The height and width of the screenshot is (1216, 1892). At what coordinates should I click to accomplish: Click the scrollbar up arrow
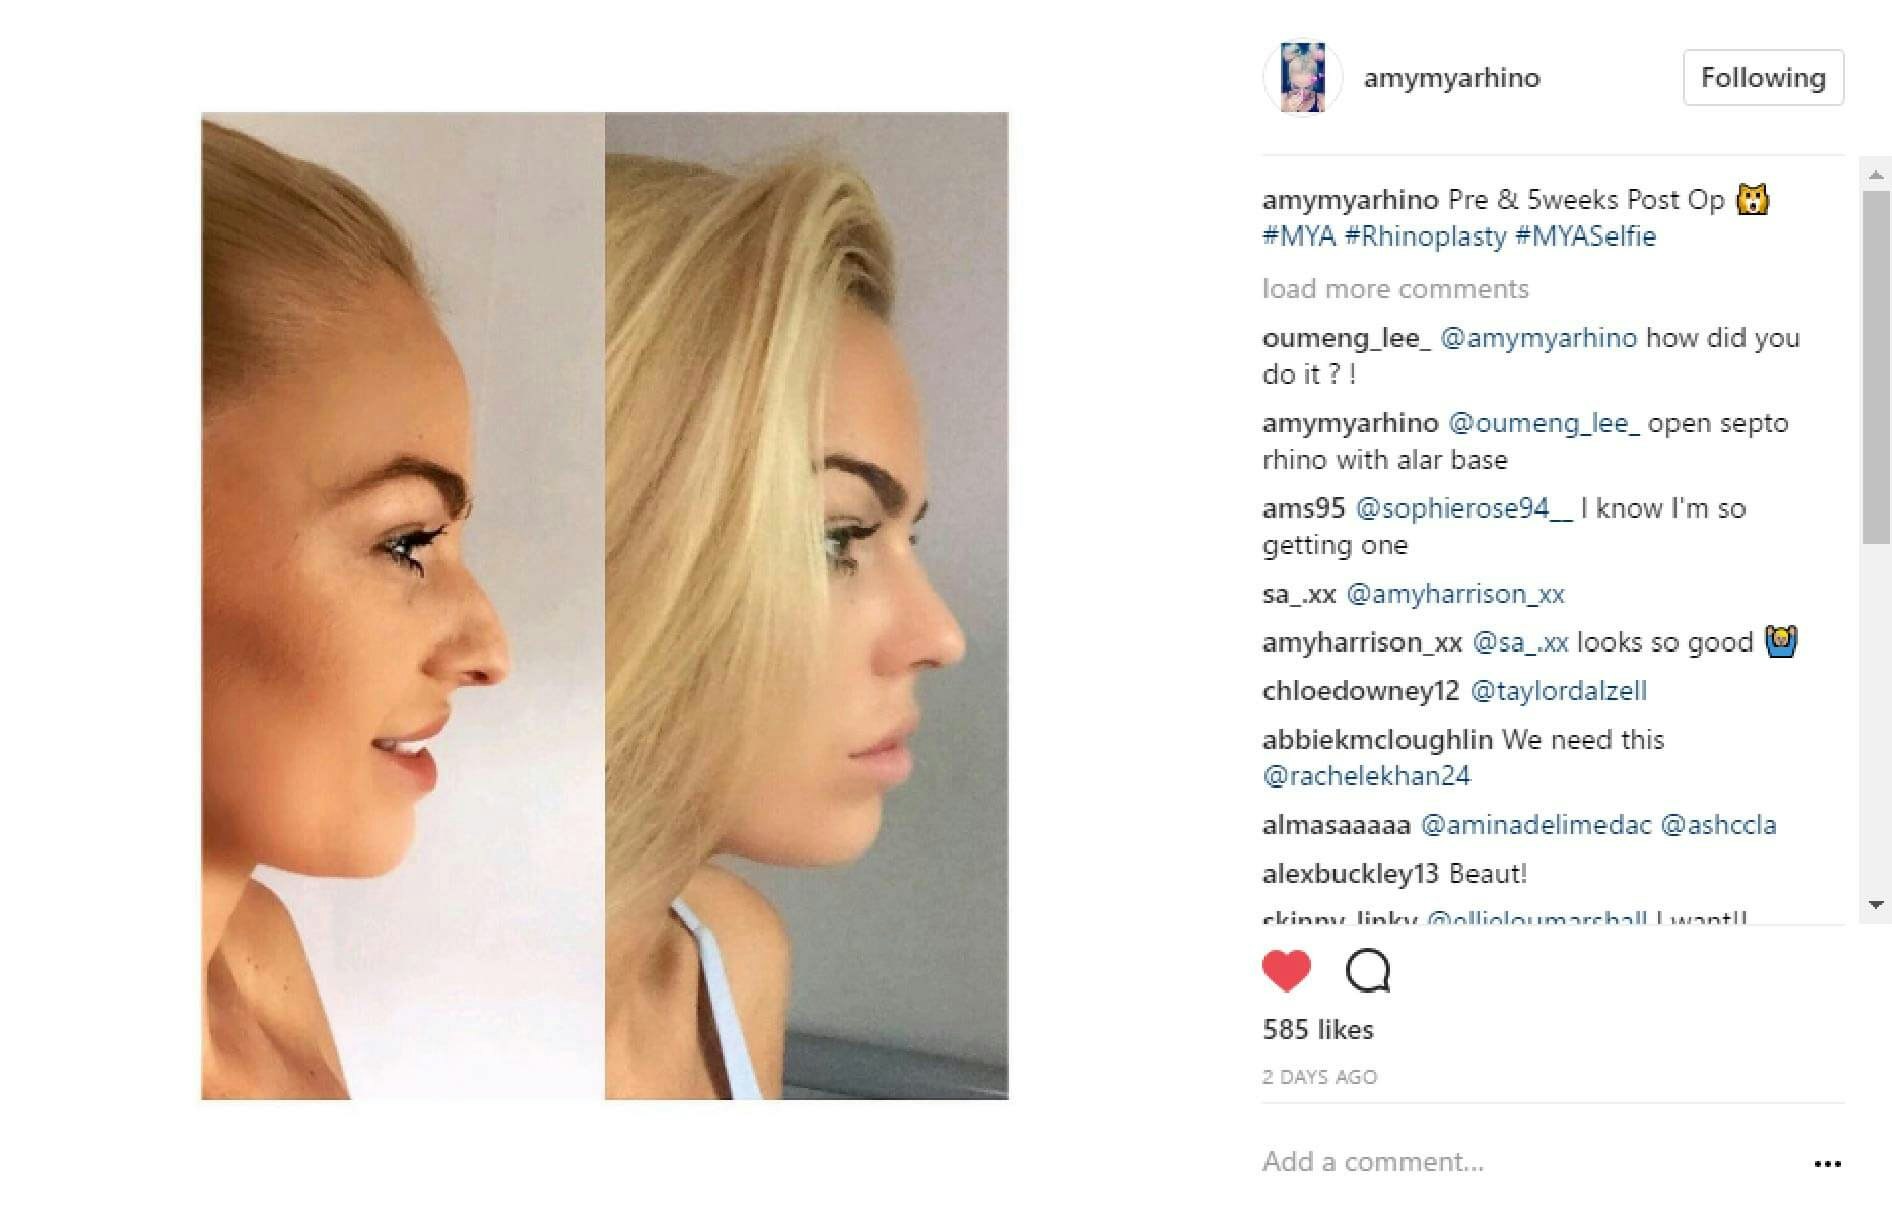(1876, 175)
